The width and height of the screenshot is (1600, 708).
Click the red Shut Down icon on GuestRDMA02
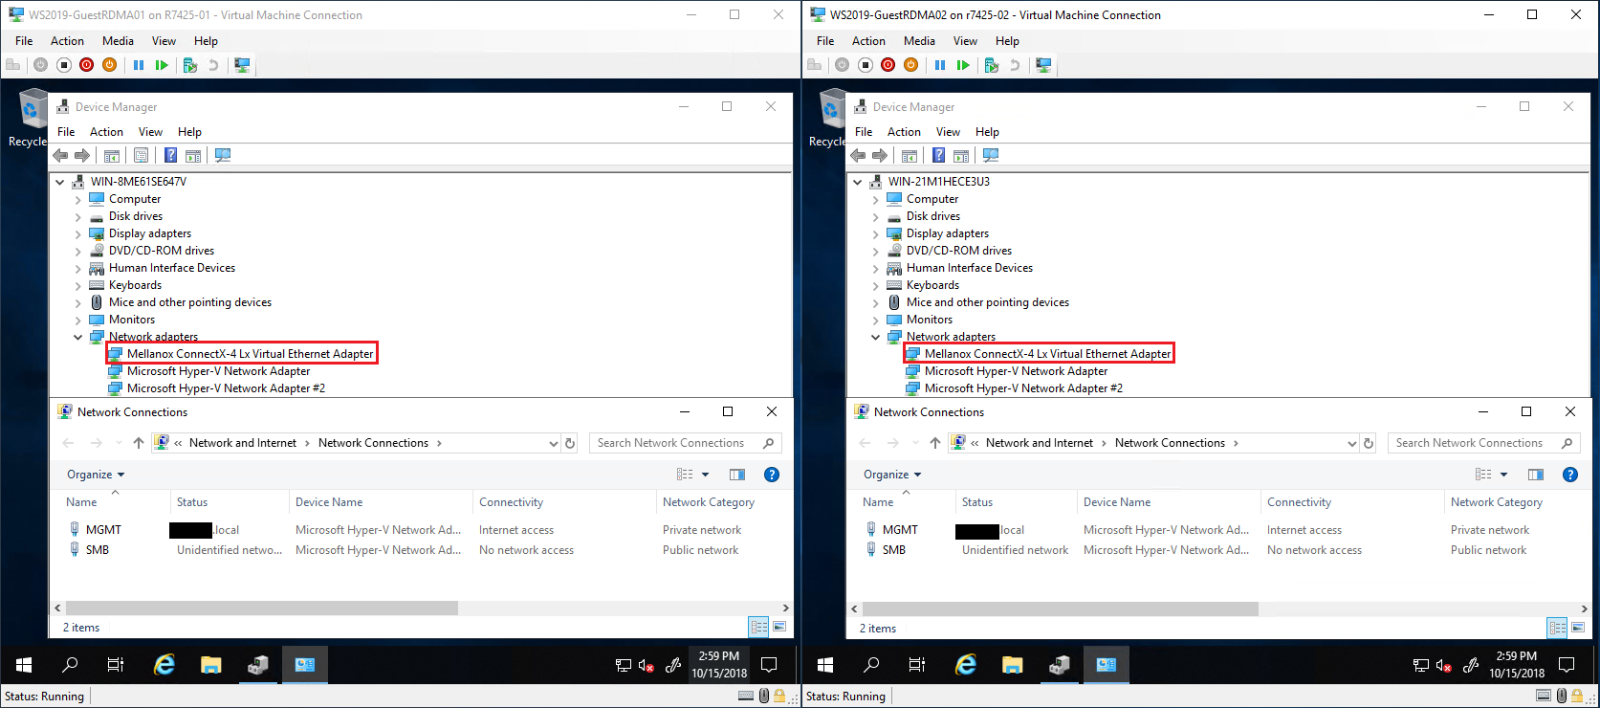888,65
